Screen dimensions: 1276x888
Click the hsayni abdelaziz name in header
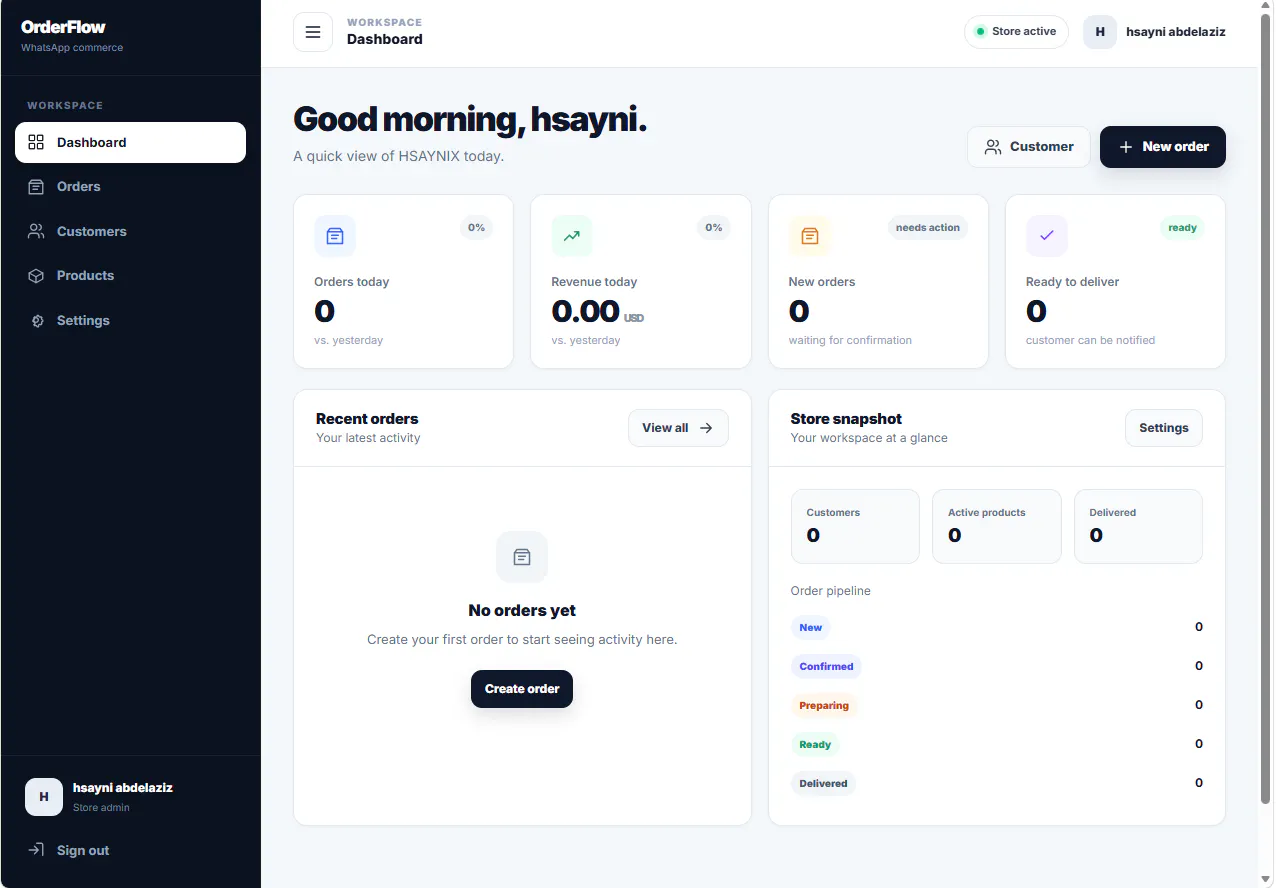pos(1176,32)
